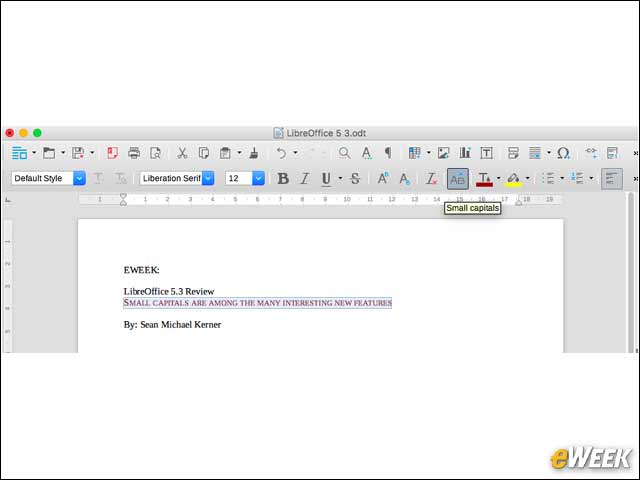Click the Save document icon
The width and height of the screenshot is (640, 480).
78,153
